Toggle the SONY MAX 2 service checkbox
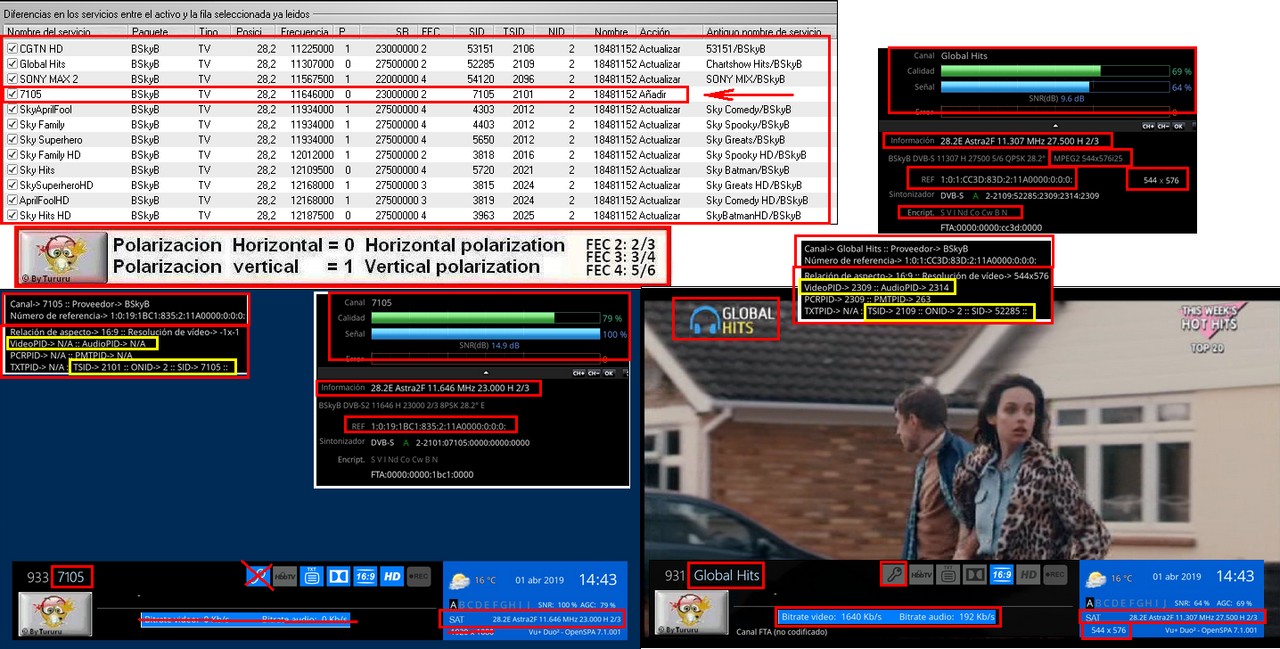Screen dimensions: 1280x649 click(x=12, y=78)
